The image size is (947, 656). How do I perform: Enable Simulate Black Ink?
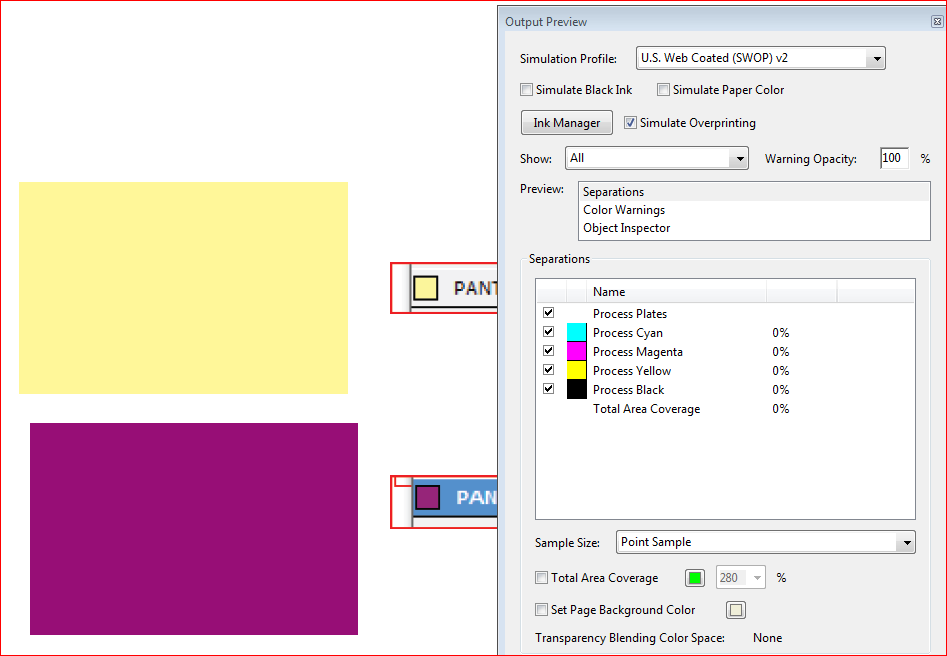tap(526, 89)
